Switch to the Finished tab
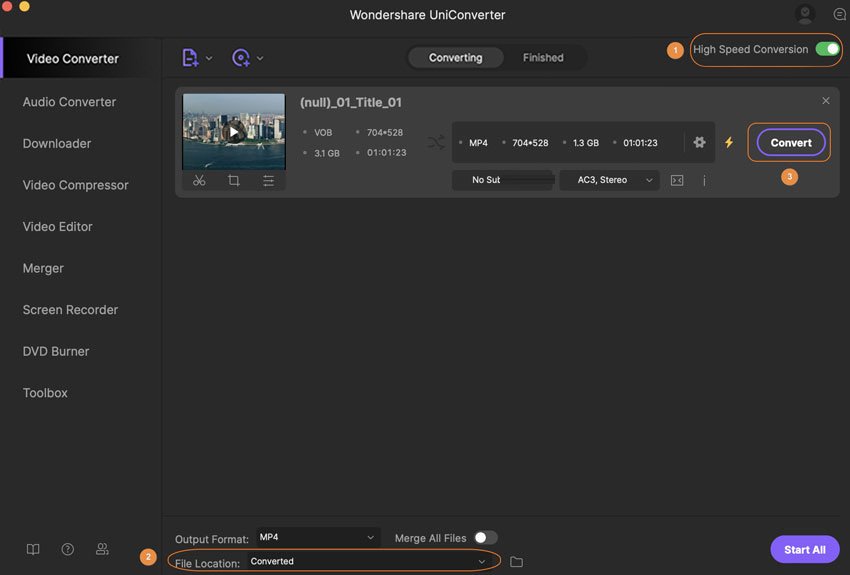This screenshot has height=575, width=850. click(543, 57)
